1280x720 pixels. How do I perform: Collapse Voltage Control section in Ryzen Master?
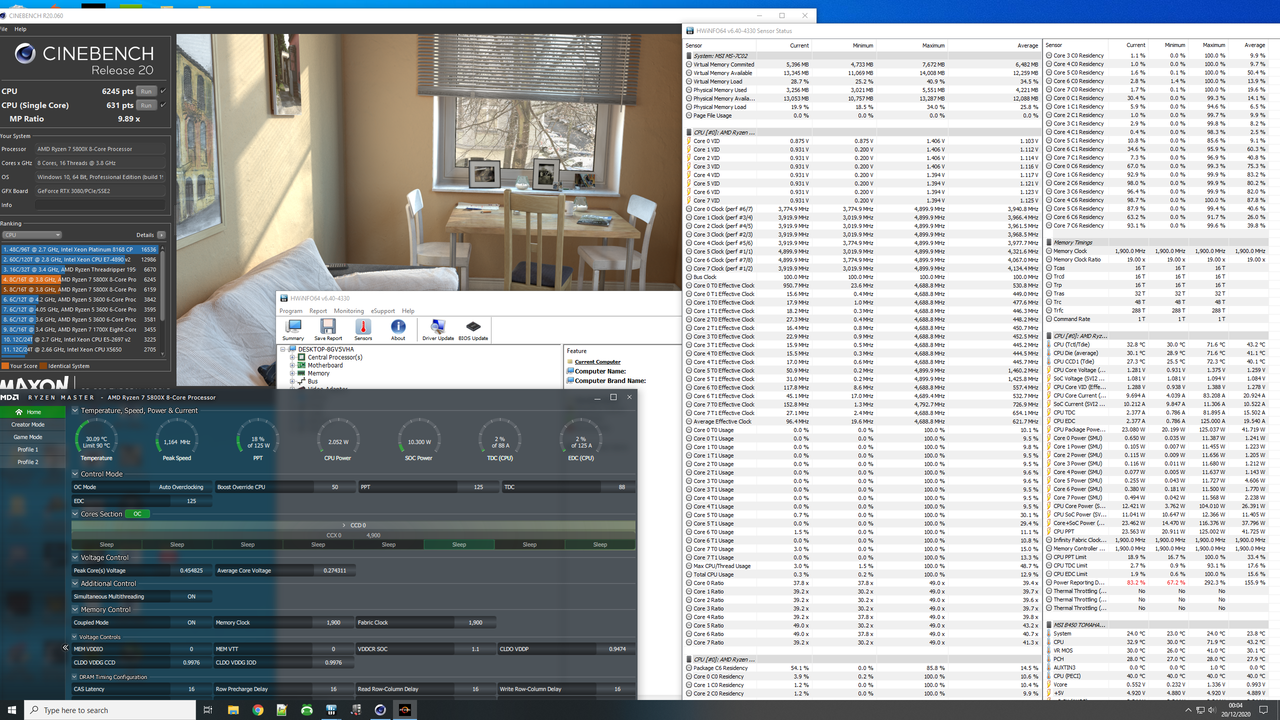[76, 557]
